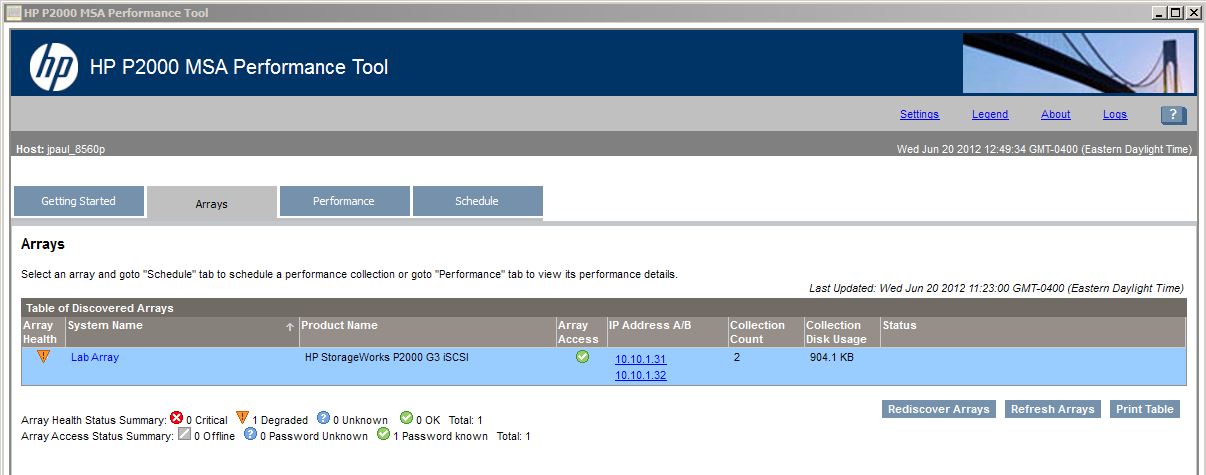Open help with the question mark icon
This screenshot has height=475, width=1206.
[1174, 115]
